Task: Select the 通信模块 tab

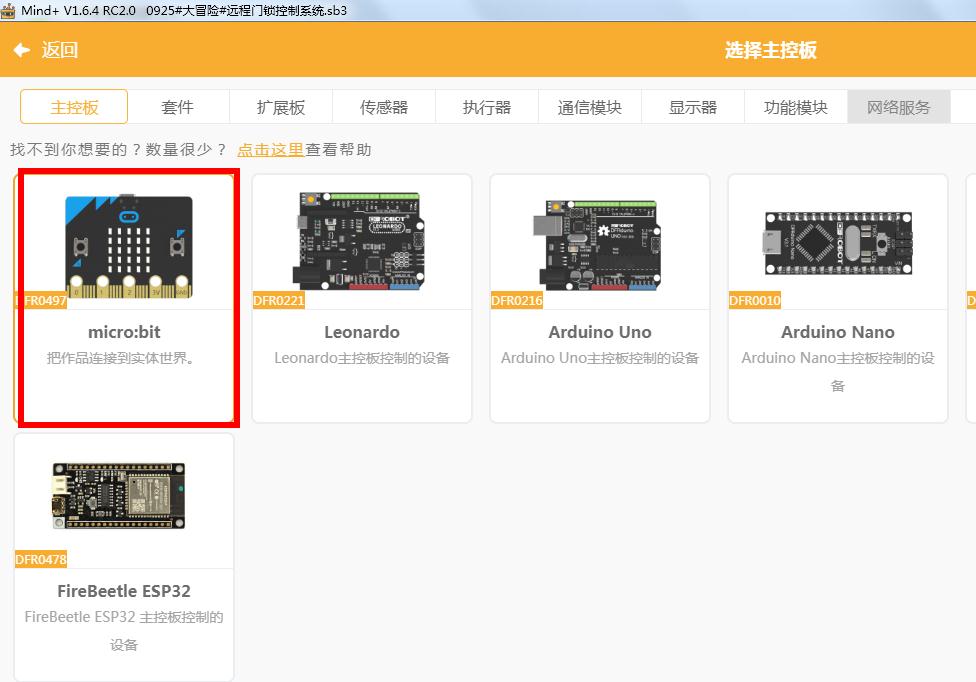Action: (589, 107)
